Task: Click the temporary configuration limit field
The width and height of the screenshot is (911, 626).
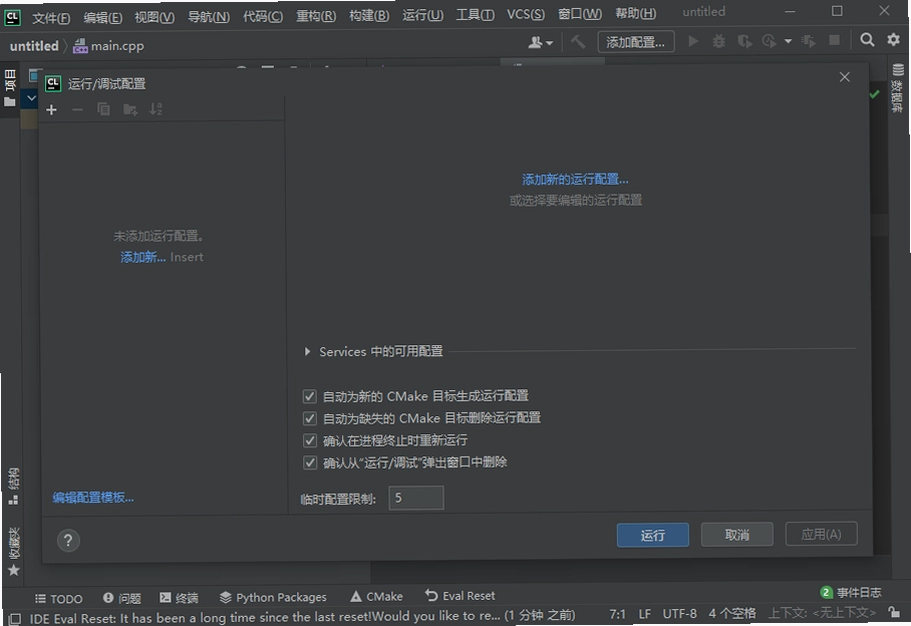Action: click(x=416, y=498)
